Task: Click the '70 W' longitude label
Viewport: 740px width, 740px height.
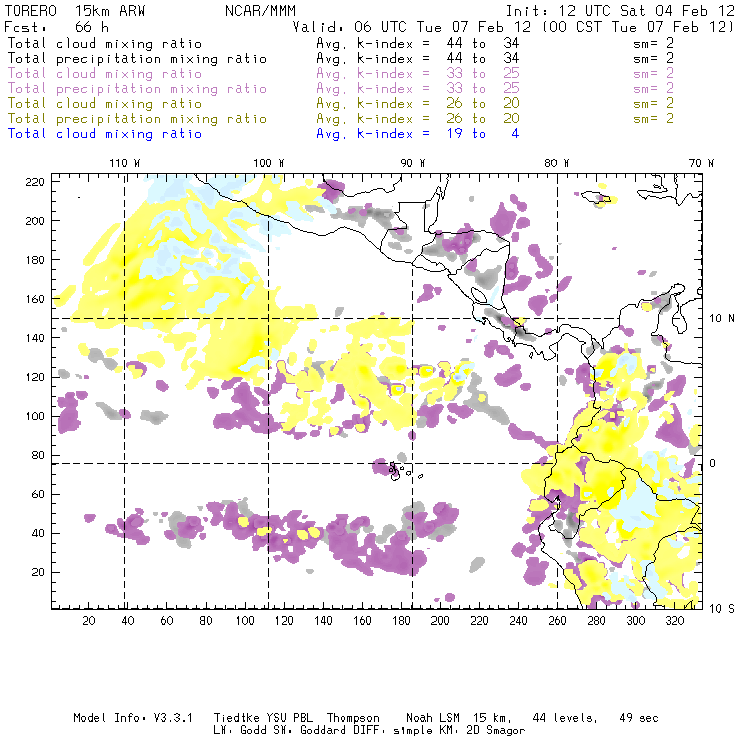Action: click(701, 163)
